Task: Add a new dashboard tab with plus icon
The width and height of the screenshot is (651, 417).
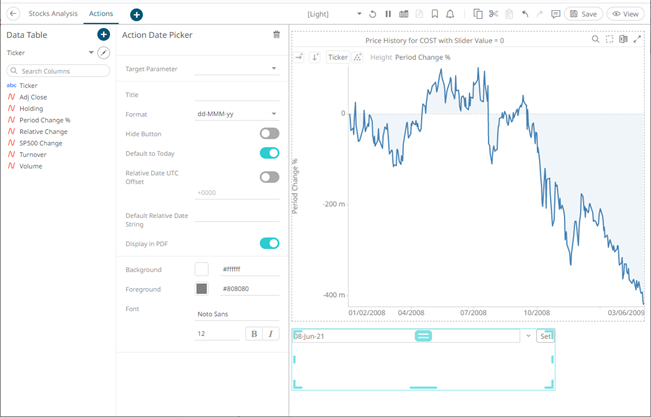Action: point(136,15)
